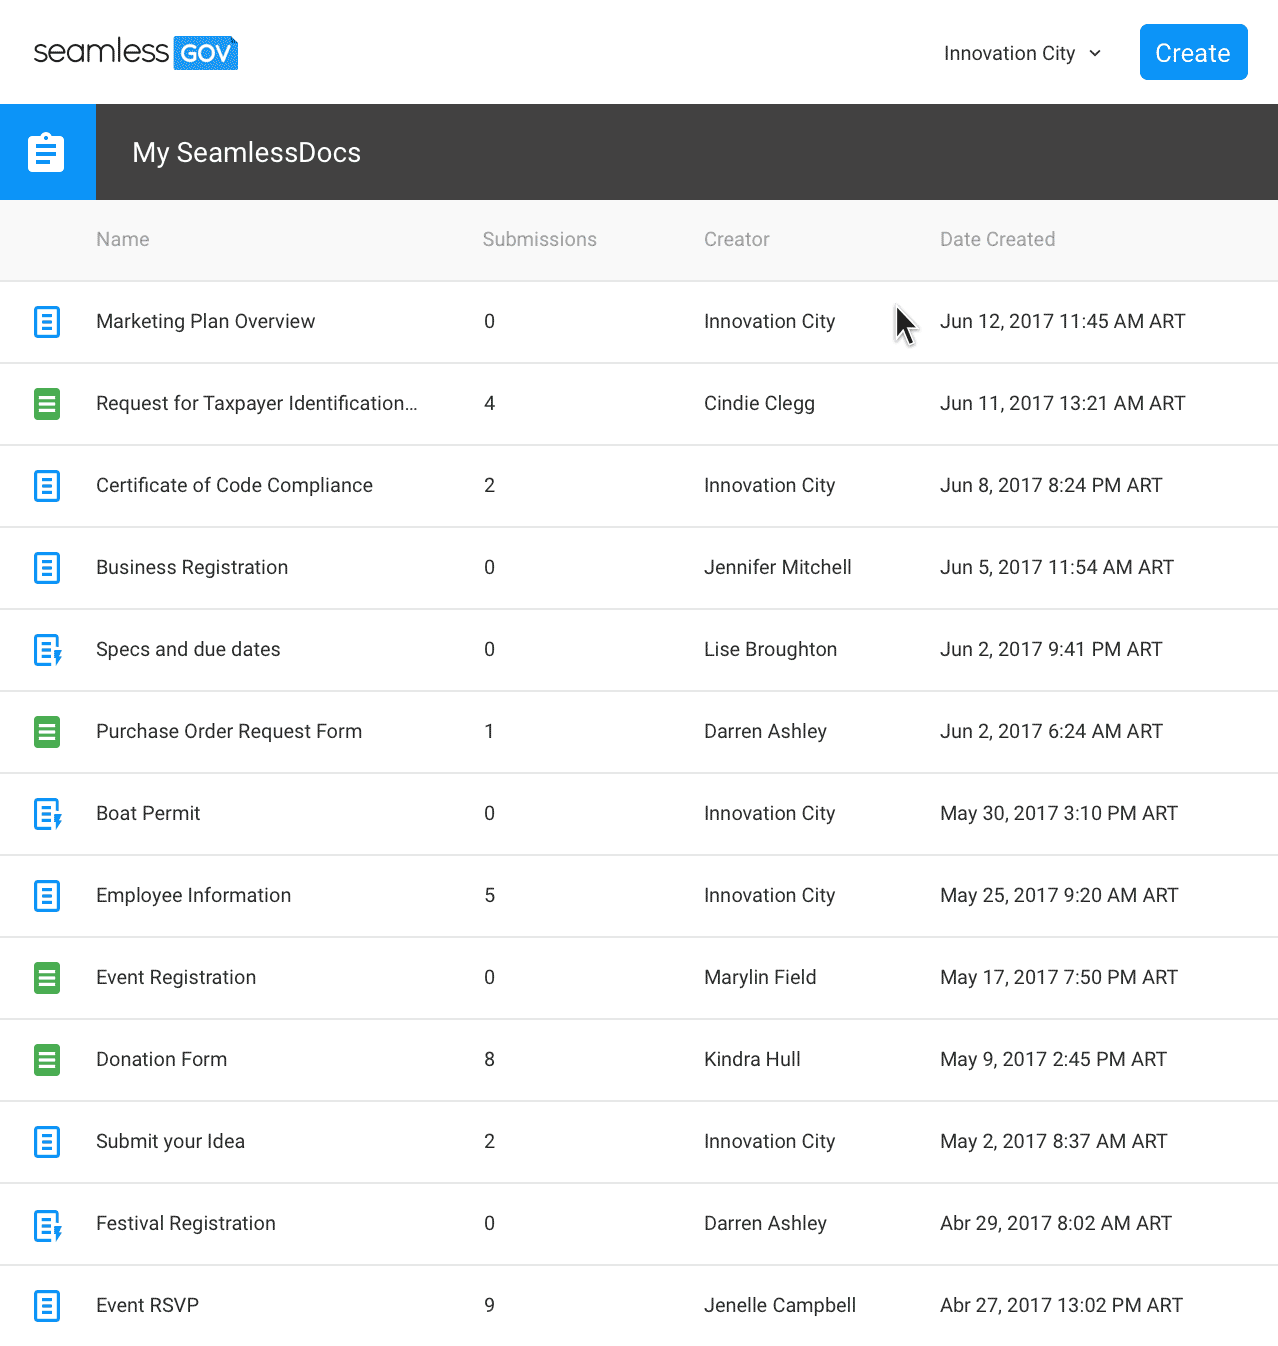This screenshot has width=1278, height=1346.
Task: Click the Event RSVP document icon
Action: pos(47,1306)
